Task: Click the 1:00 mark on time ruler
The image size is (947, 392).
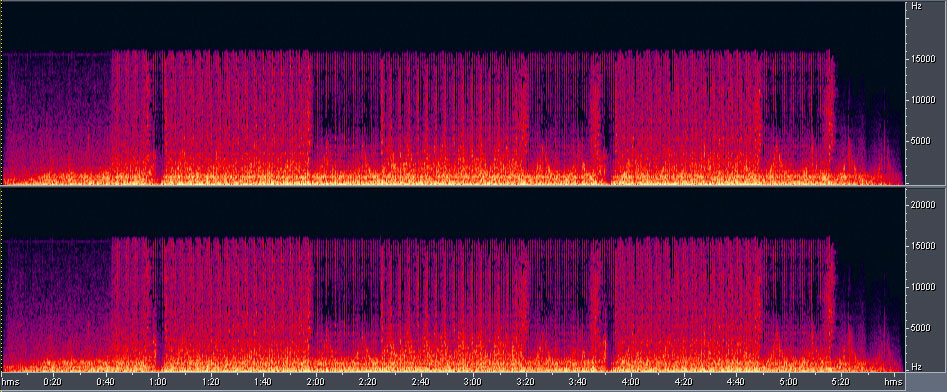Action: 158,382
